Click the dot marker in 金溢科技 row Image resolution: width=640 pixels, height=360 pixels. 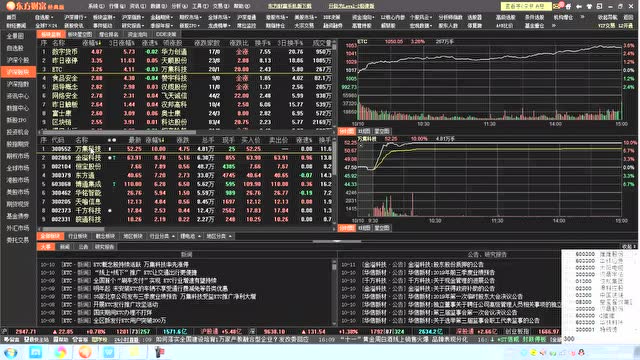tap(109, 158)
